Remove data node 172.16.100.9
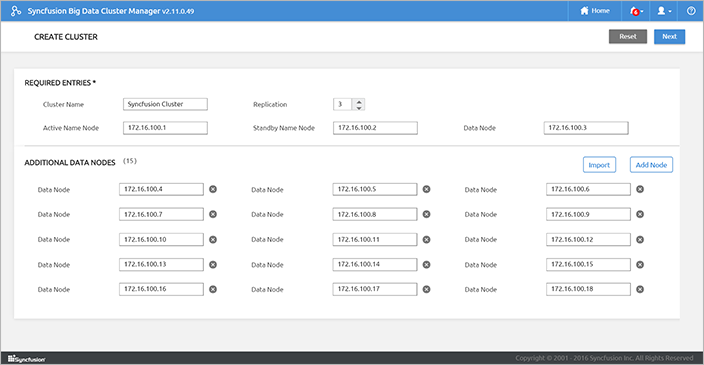 640,214
